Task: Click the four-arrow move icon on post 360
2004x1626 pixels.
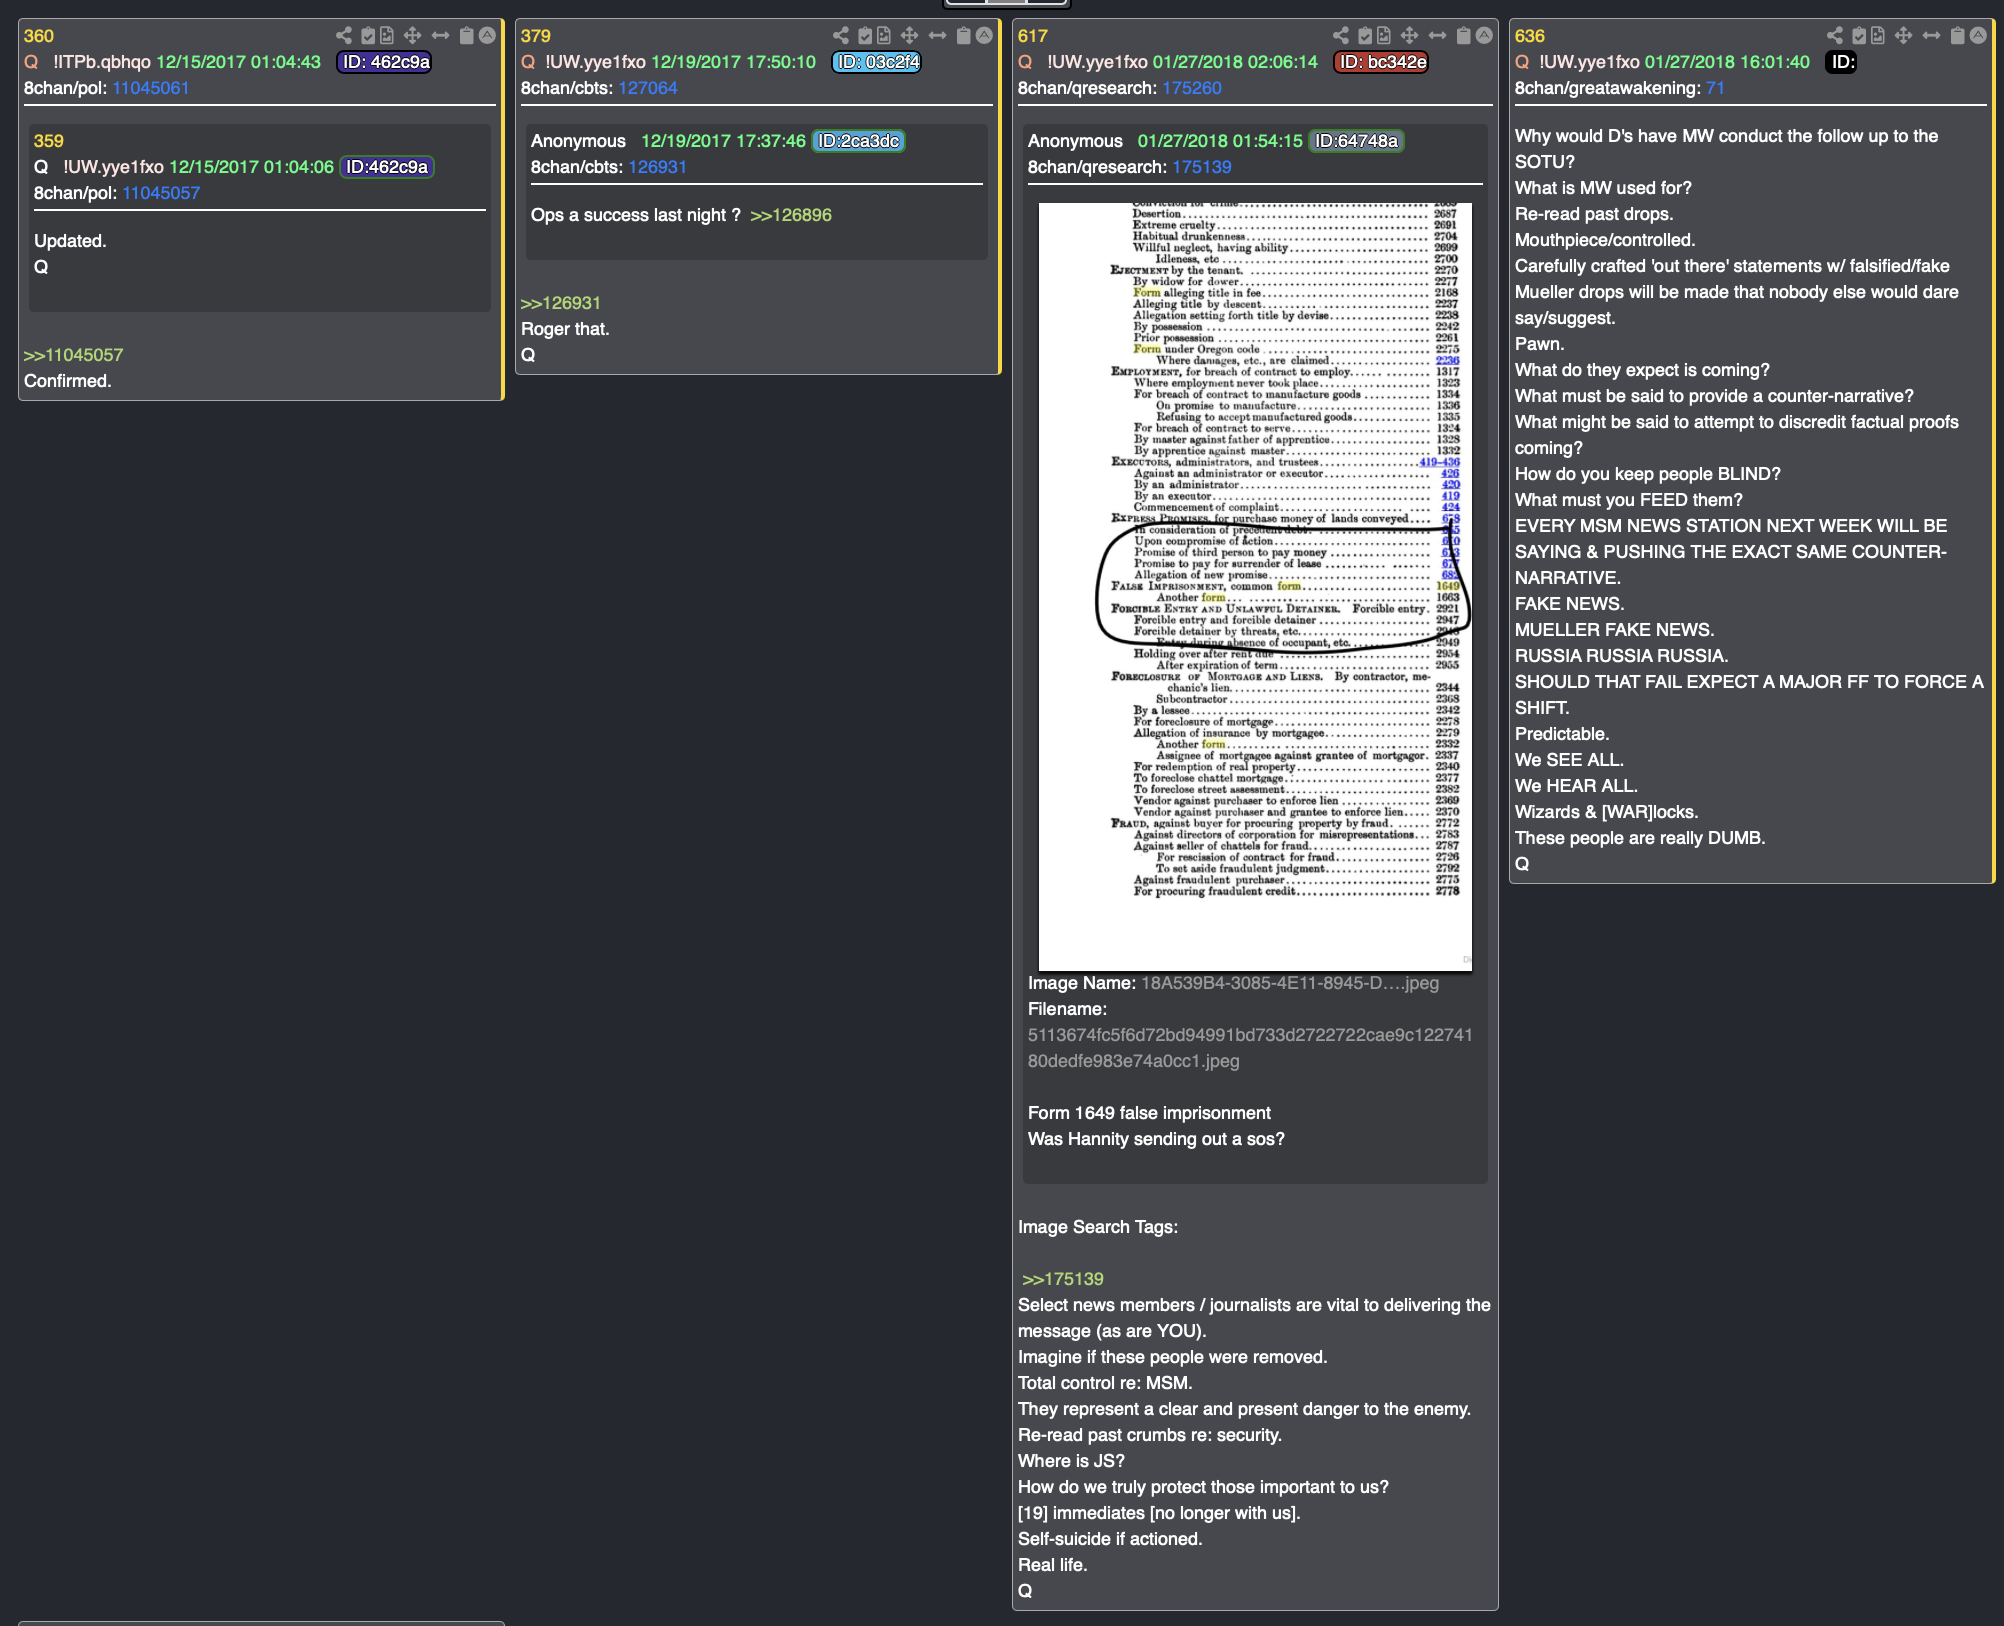Action: (412, 35)
